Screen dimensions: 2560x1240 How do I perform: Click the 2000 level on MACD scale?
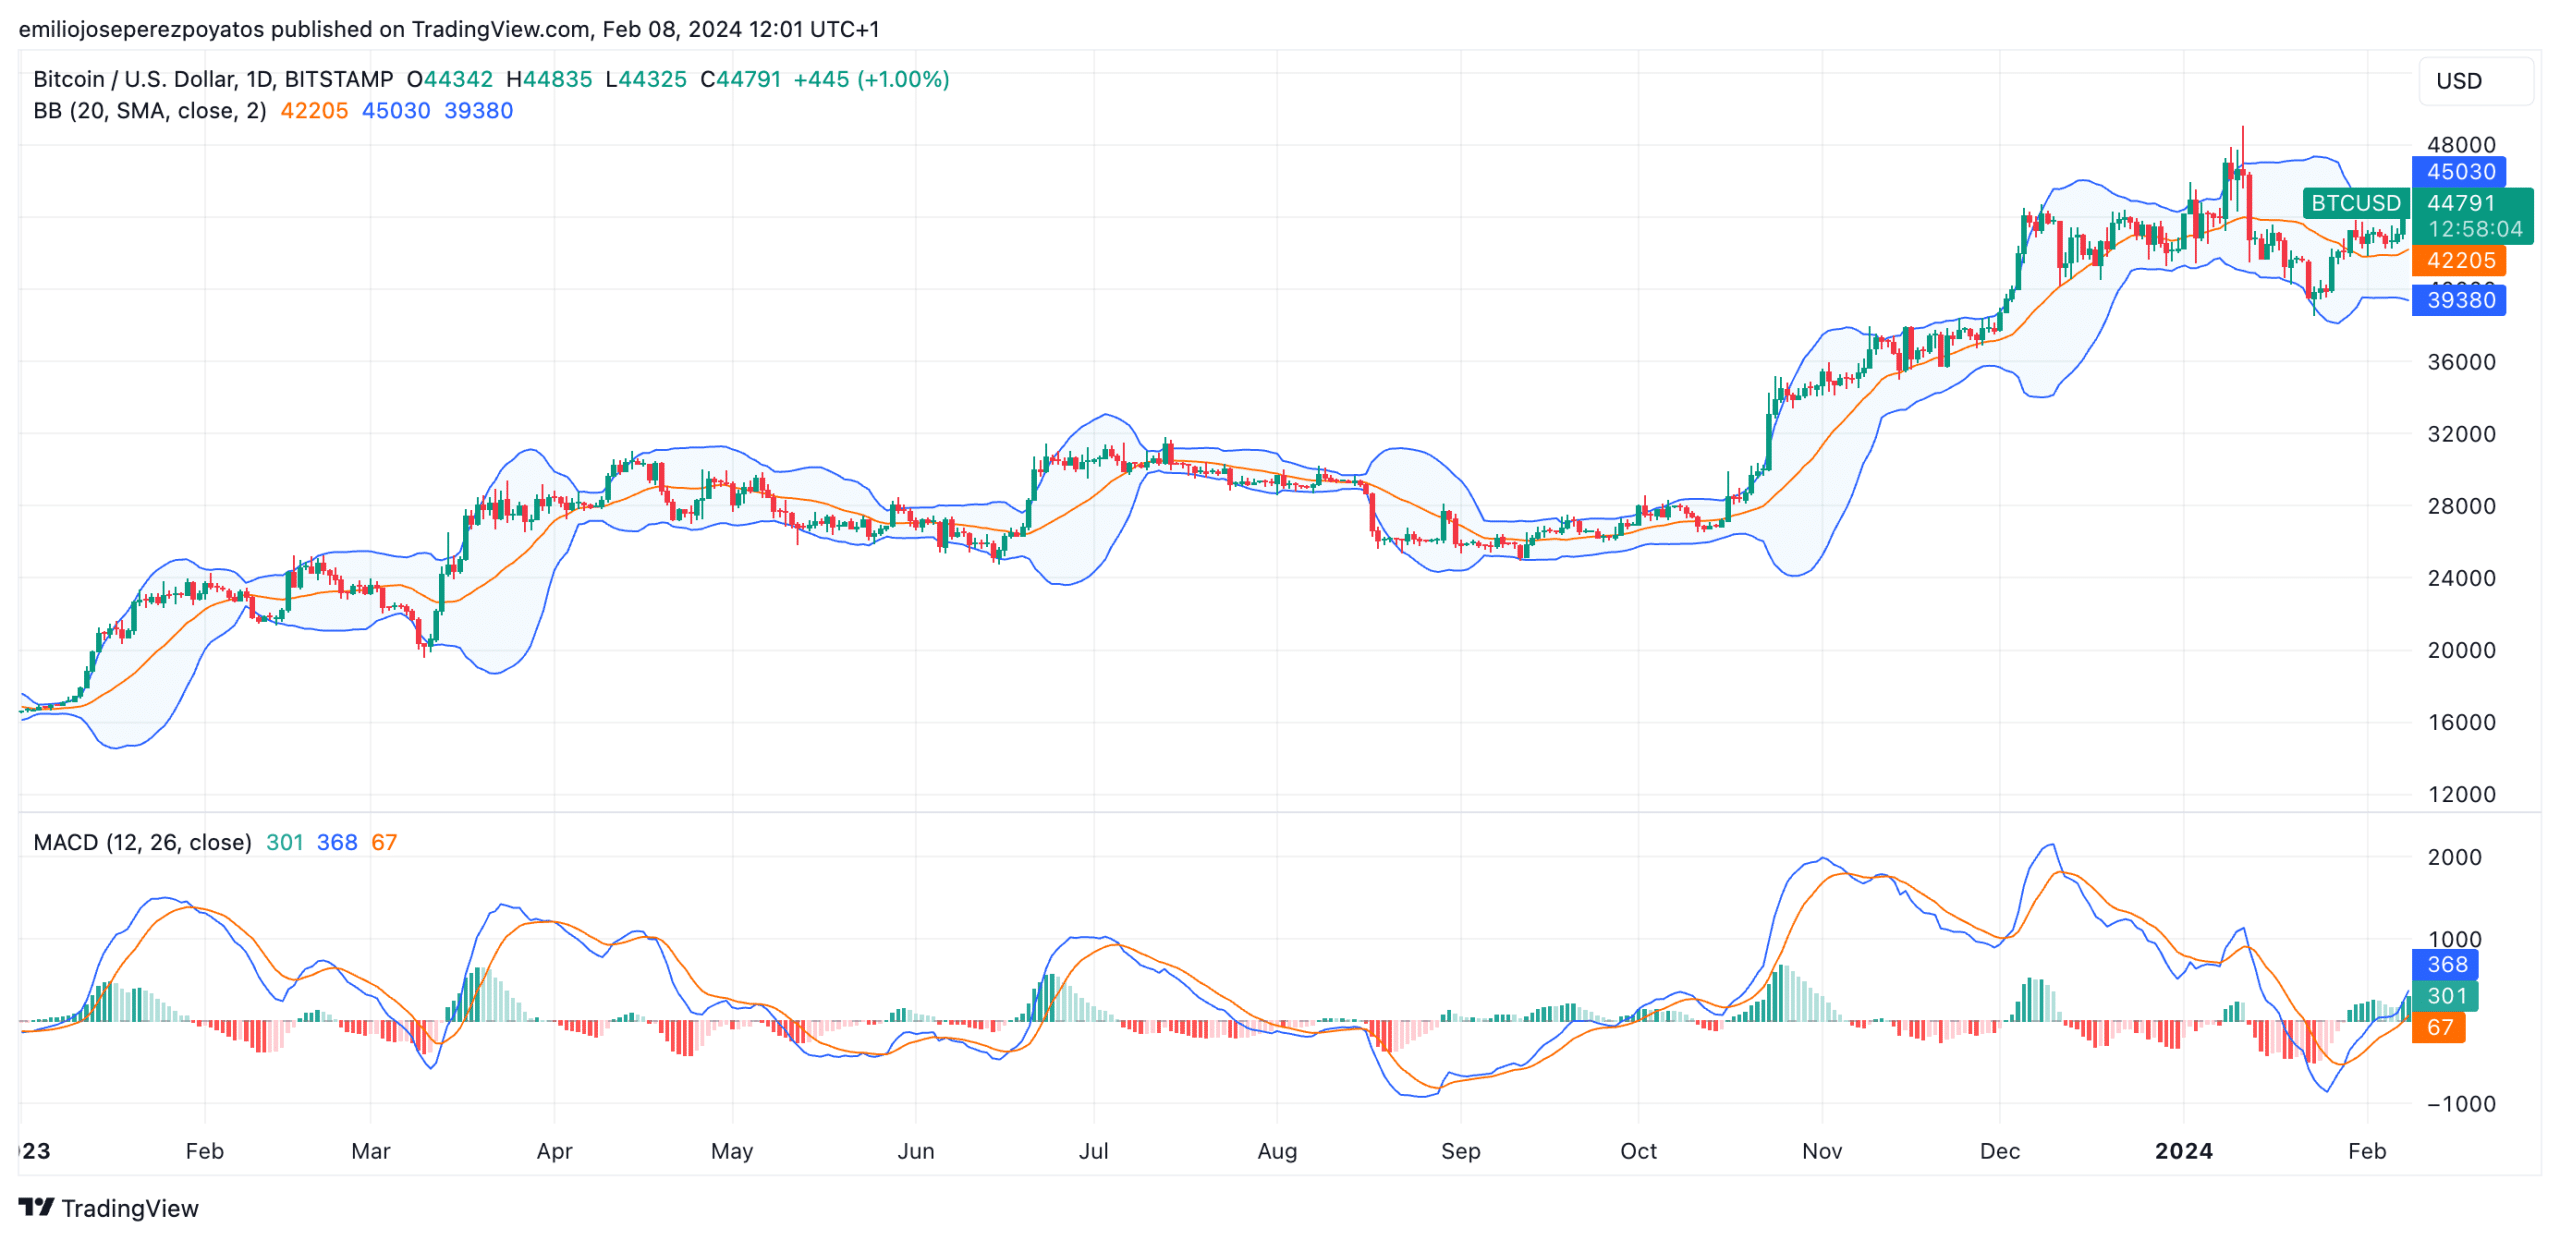tap(2454, 857)
